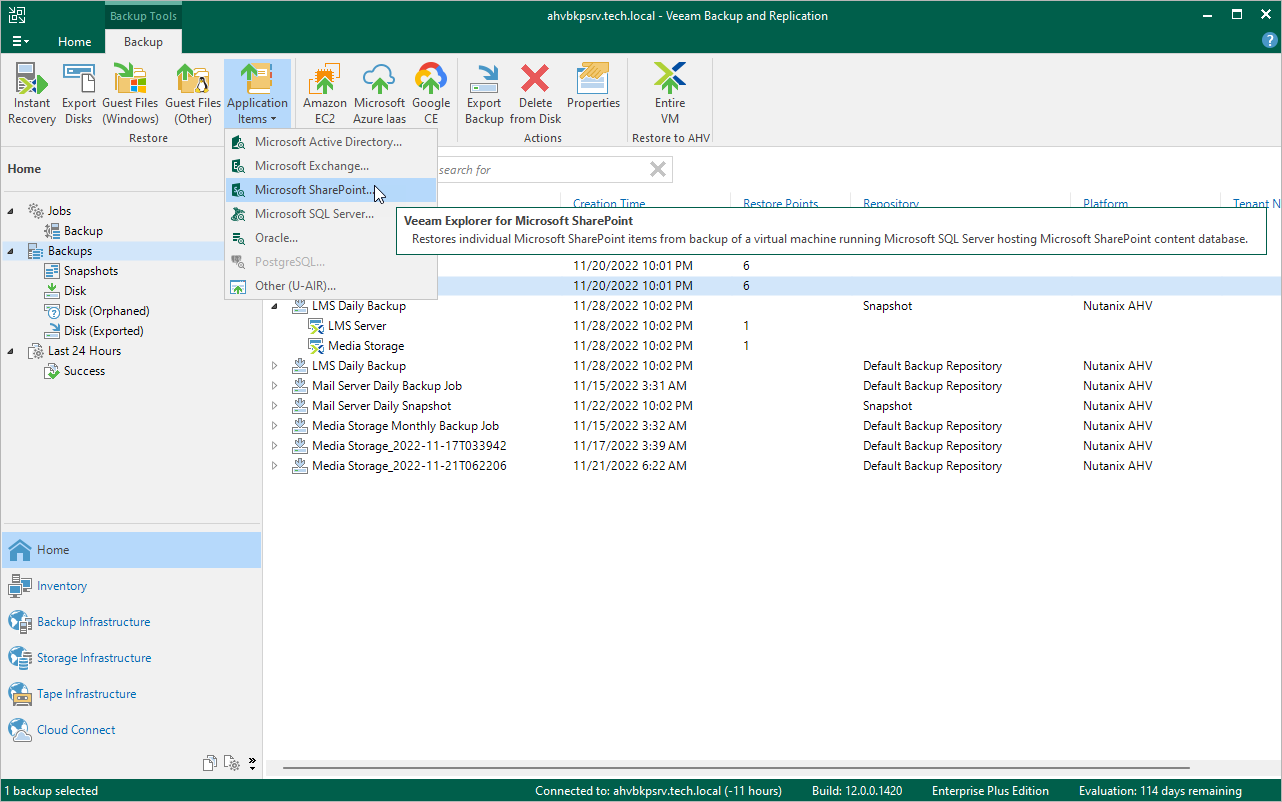This screenshot has width=1282, height=802.
Task: Restore to Microsoft Azure IaaS
Action: (380, 94)
